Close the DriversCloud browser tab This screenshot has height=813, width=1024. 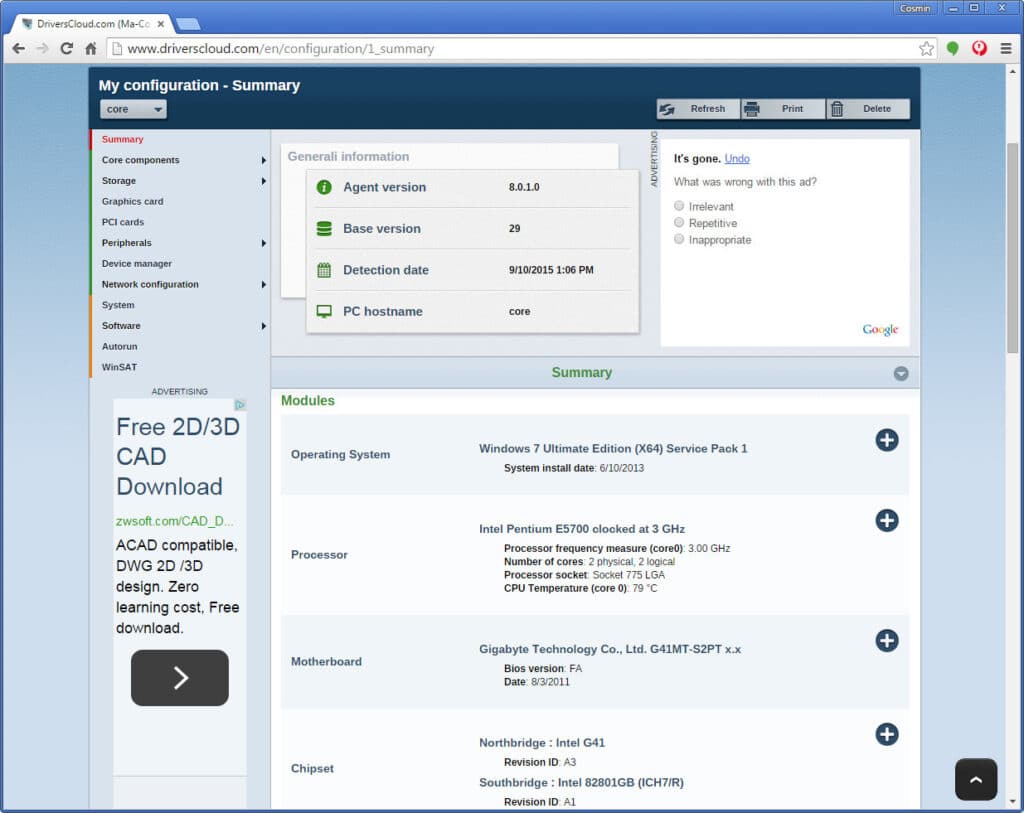click(x=161, y=24)
